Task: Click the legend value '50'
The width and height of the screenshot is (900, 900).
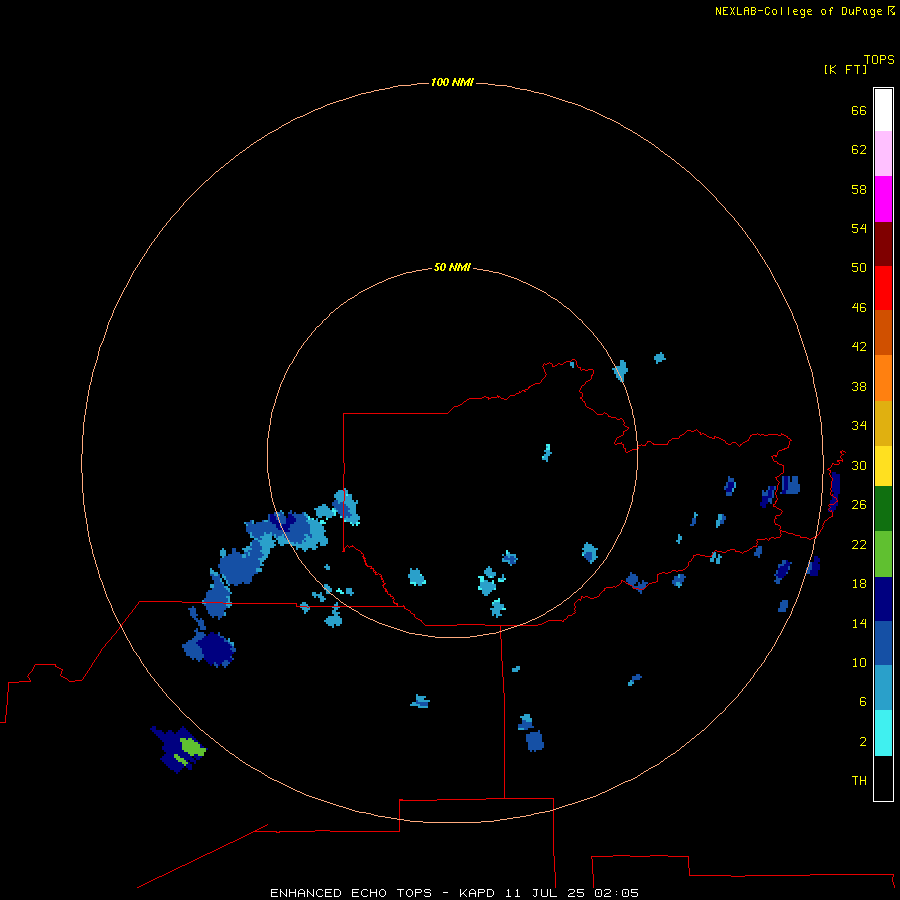Action: tap(859, 268)
